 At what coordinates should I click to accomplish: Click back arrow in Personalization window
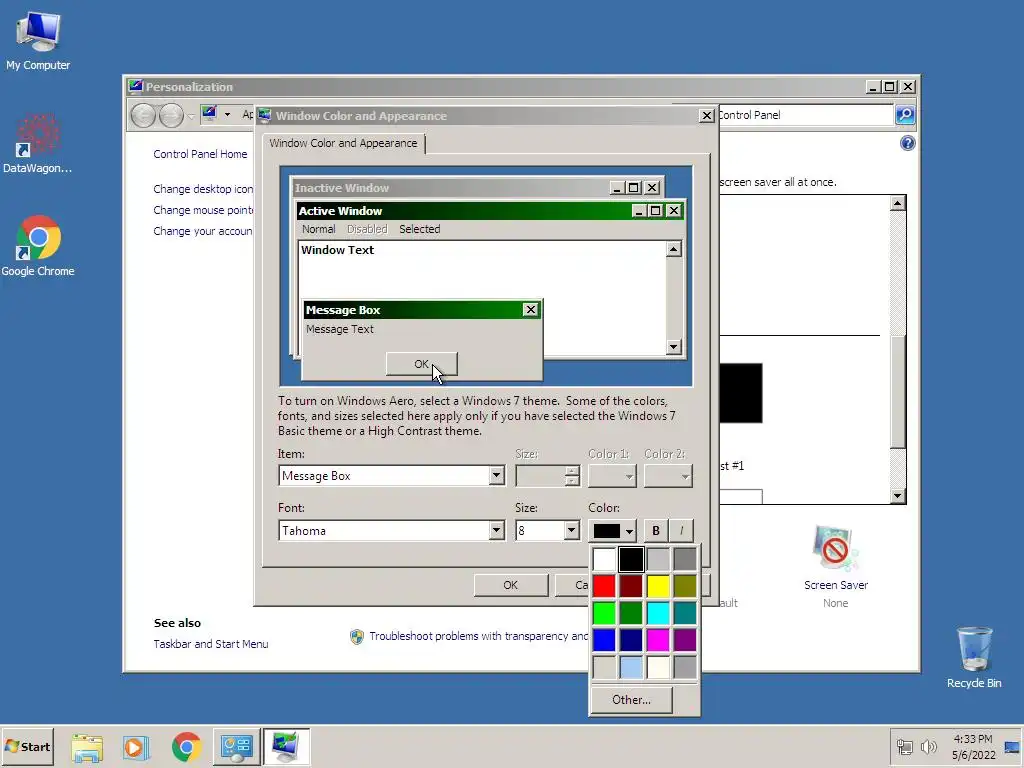(x=143, y=116)
